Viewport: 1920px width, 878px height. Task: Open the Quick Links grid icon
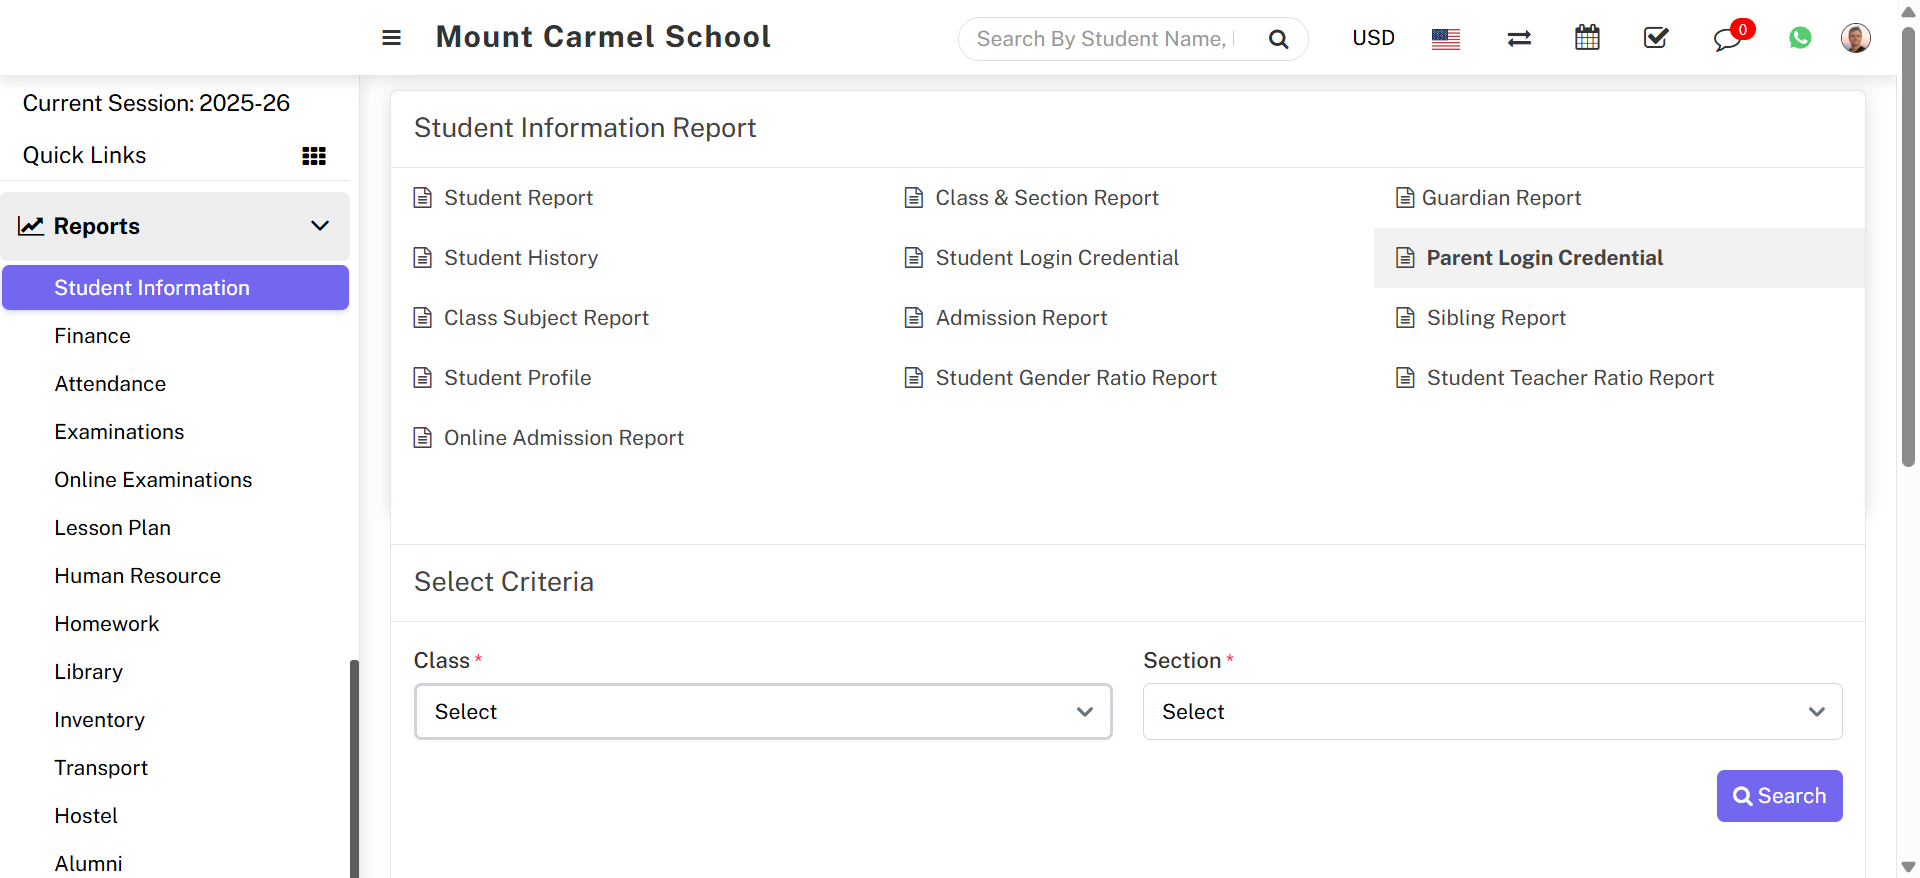pos(314,156)
